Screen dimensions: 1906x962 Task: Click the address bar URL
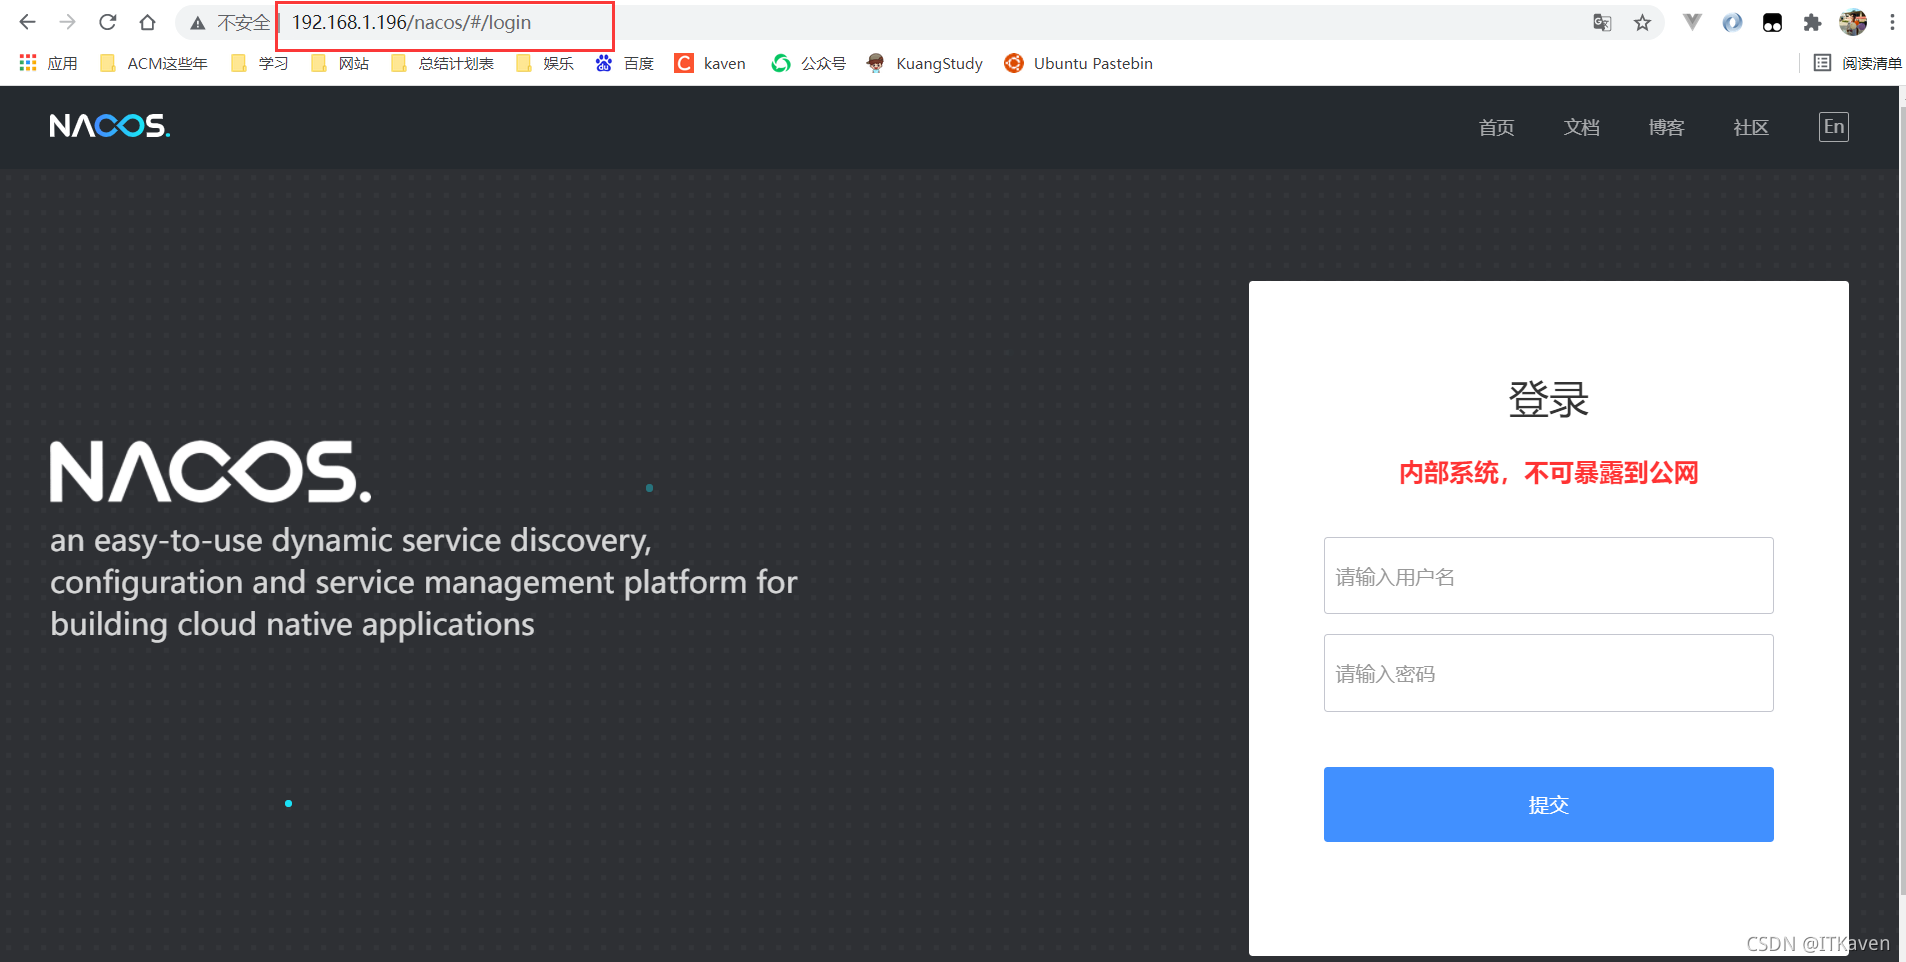click(411, 23)
